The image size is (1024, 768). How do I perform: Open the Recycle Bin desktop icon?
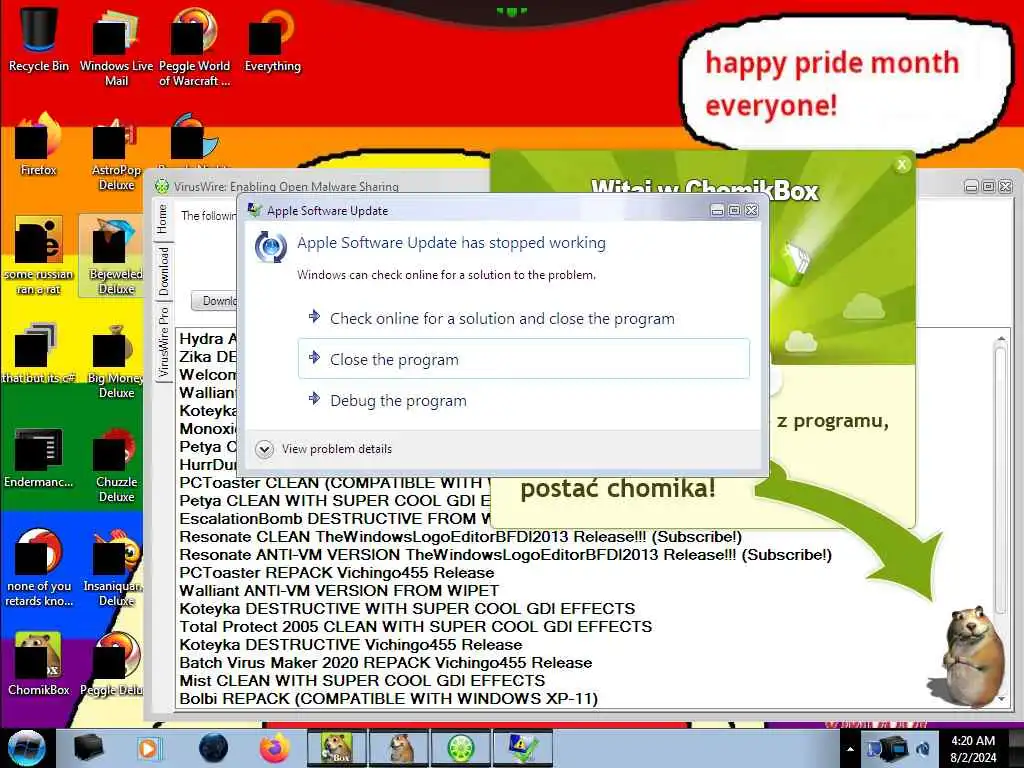(x=39, y=39)
